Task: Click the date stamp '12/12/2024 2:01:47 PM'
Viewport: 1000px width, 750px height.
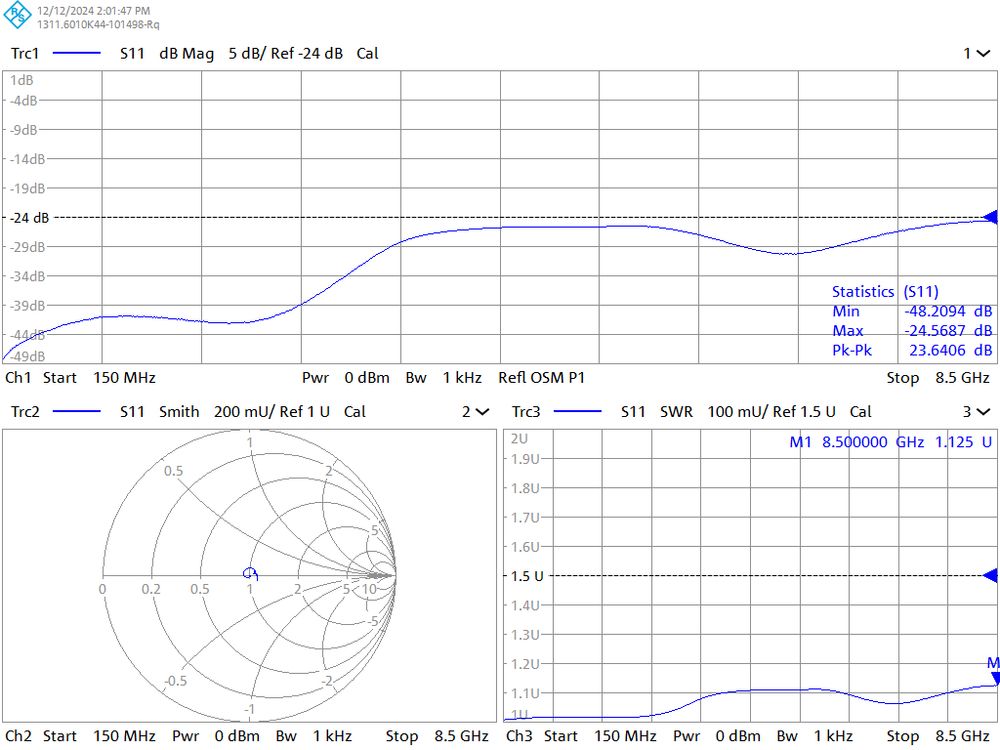Action: (x=94, y=11)
